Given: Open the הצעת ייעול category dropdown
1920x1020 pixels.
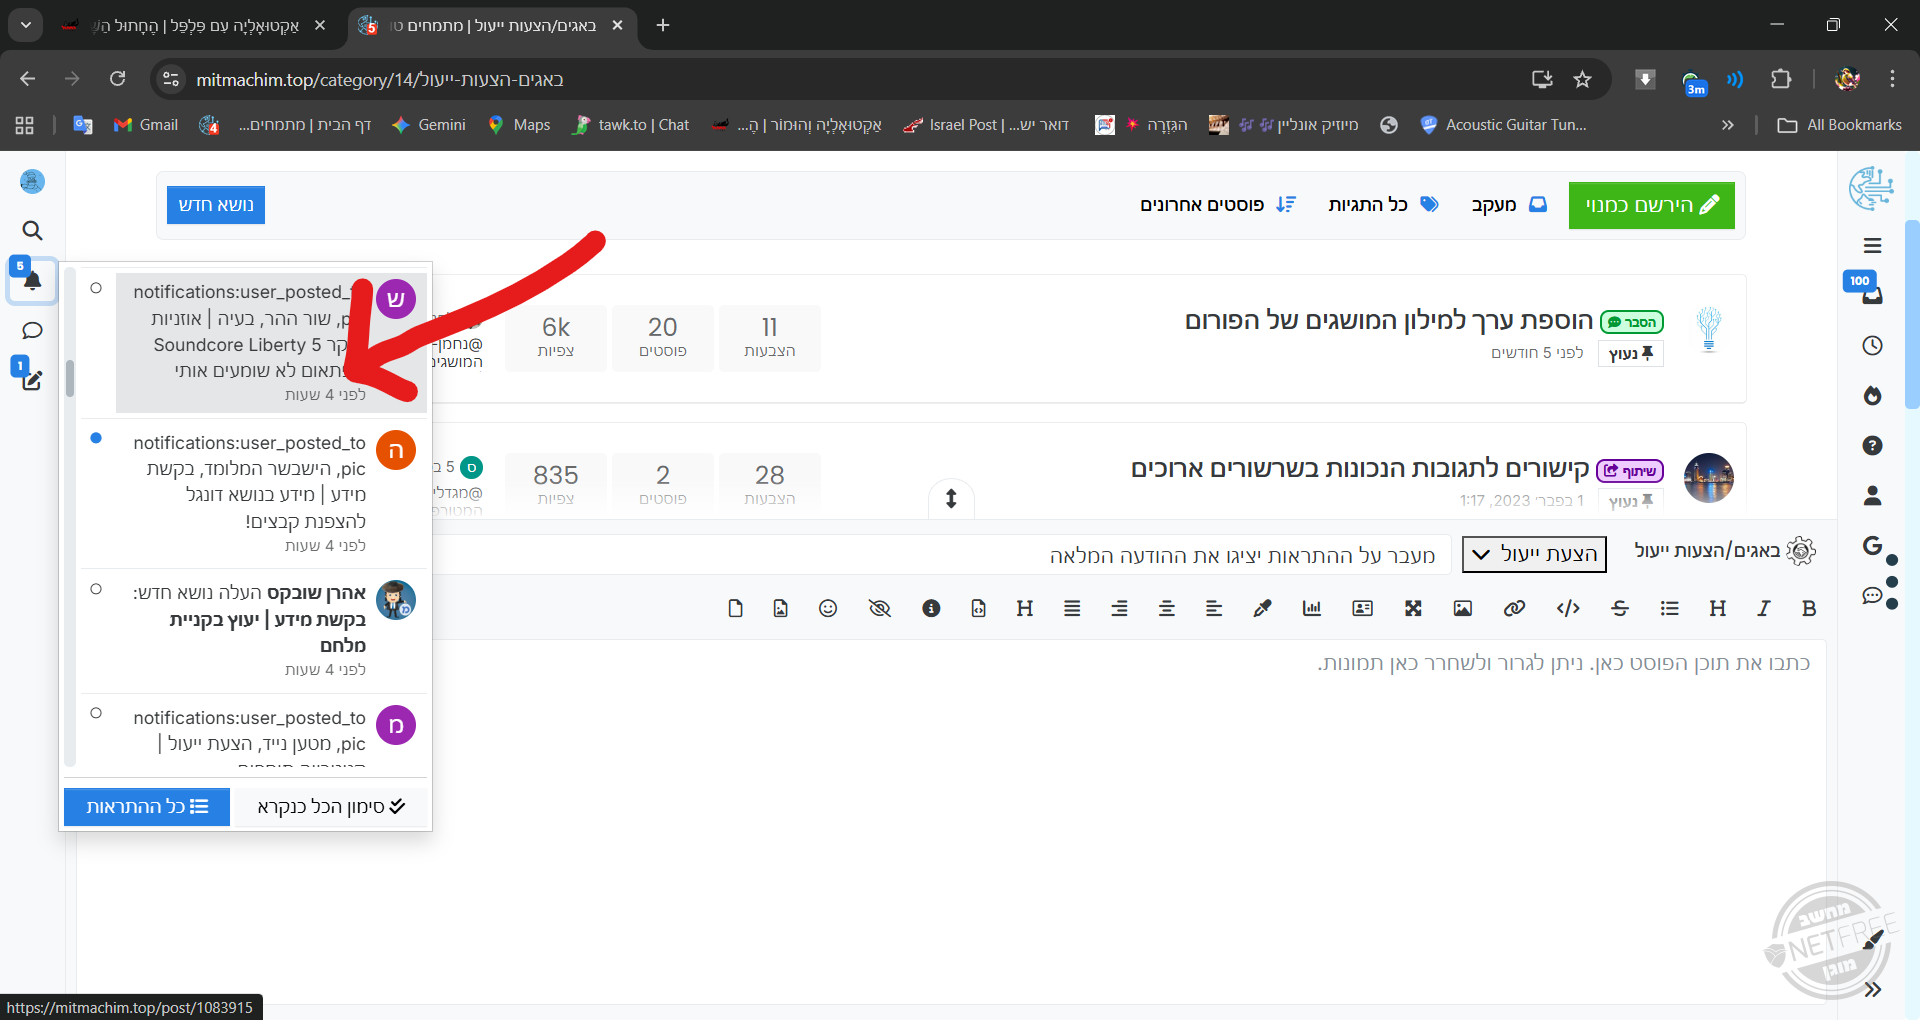Looking at the screenshot, I should [1534, 554].
